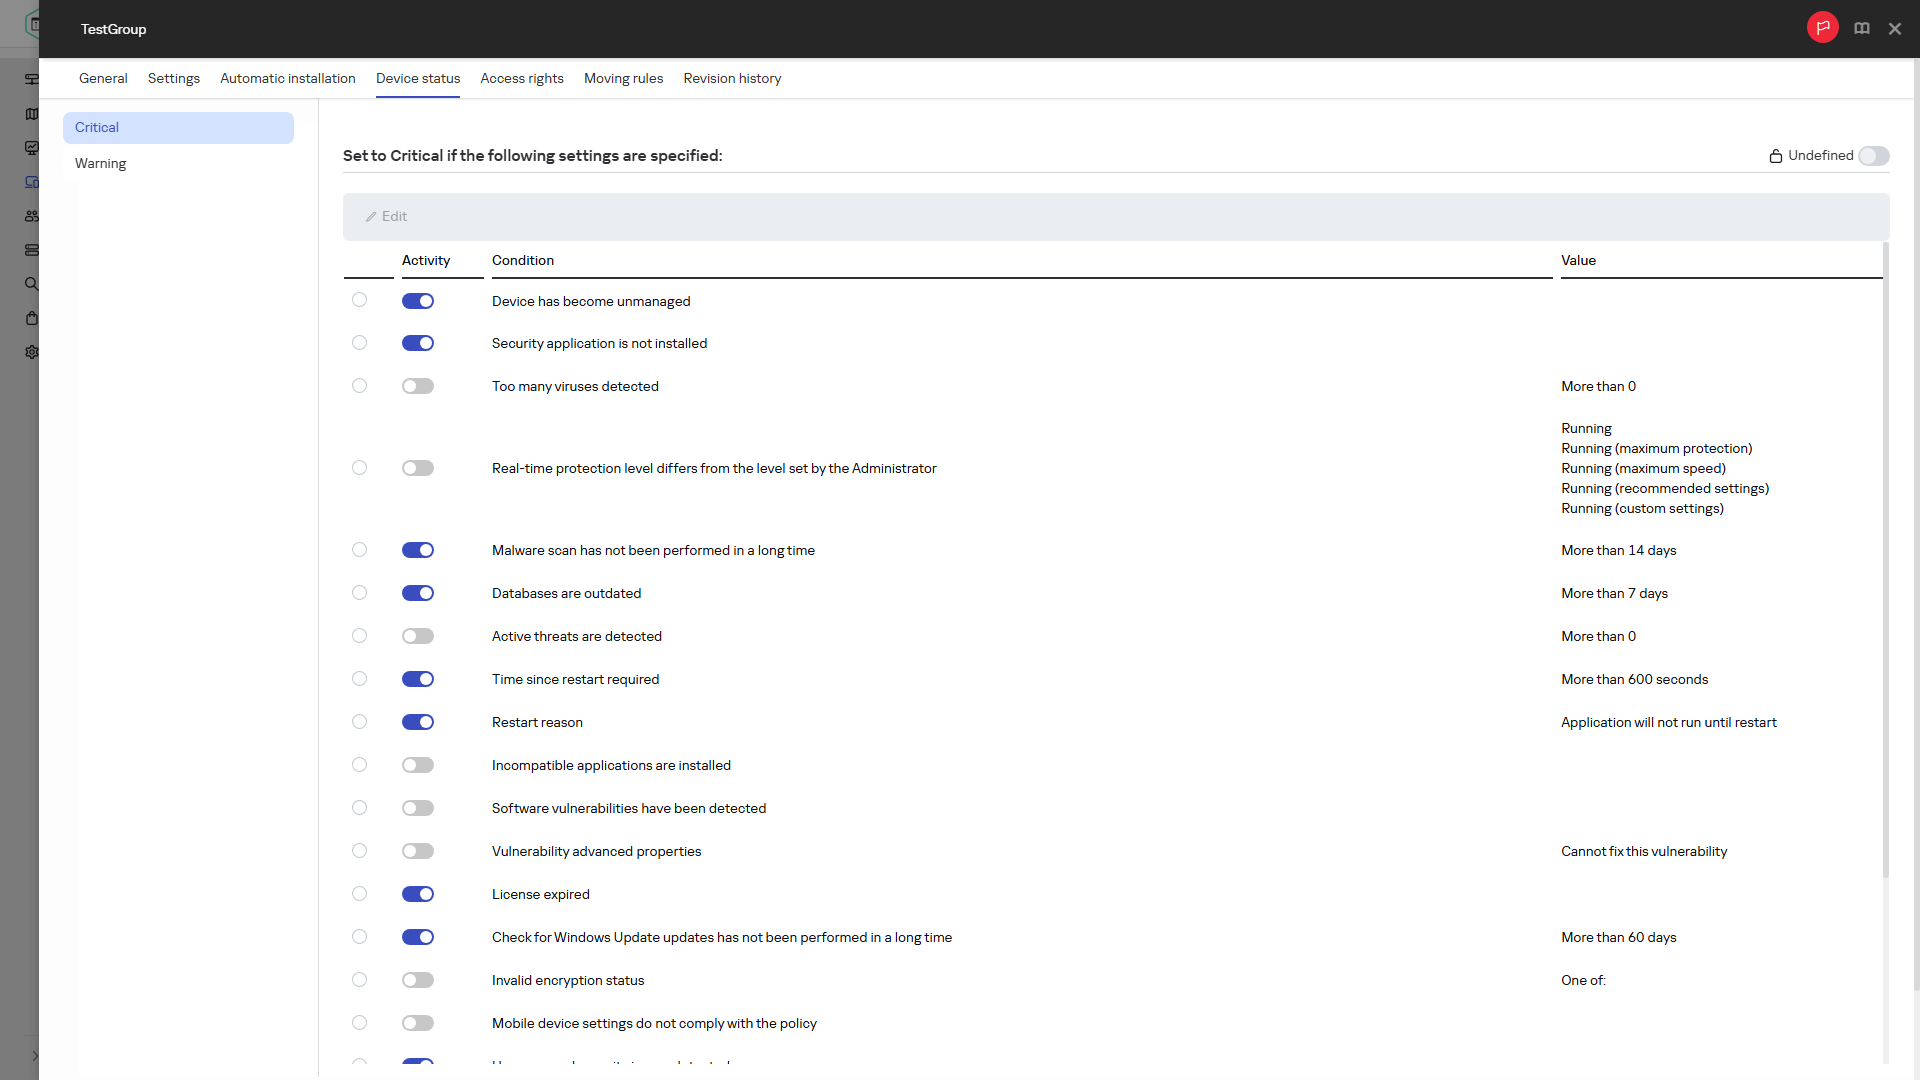Click the Edit pencil button
This screenshot has height=1080, width=1920.
click(386, 217)
